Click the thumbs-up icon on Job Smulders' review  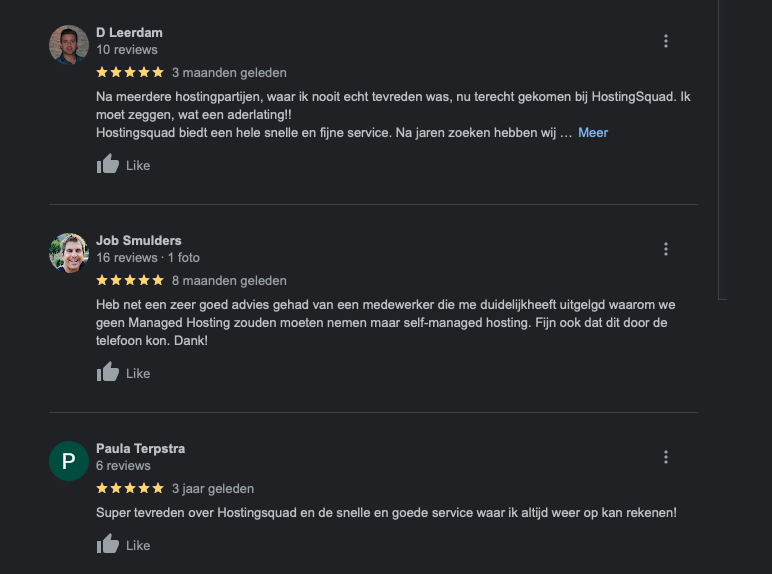108,373
